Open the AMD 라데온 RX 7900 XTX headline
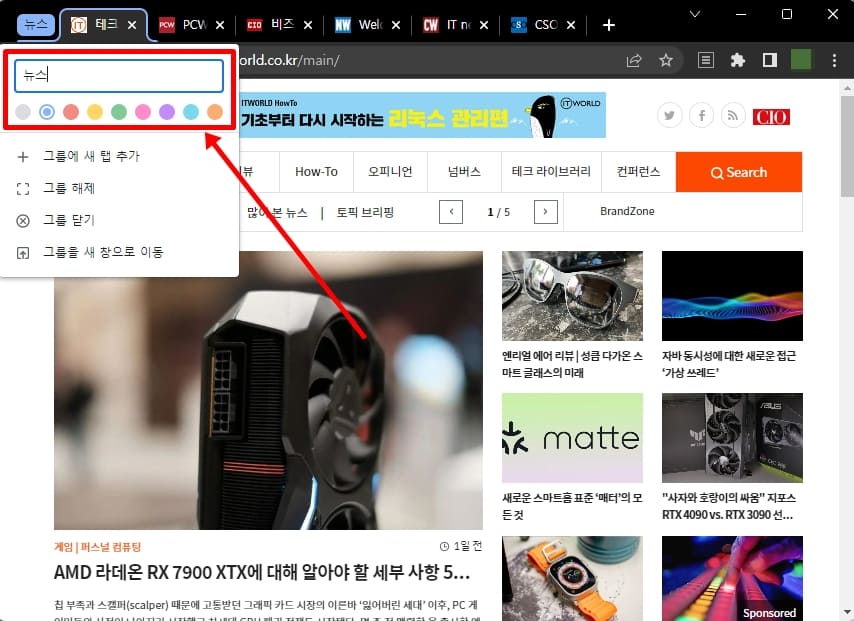 (262, 572)
